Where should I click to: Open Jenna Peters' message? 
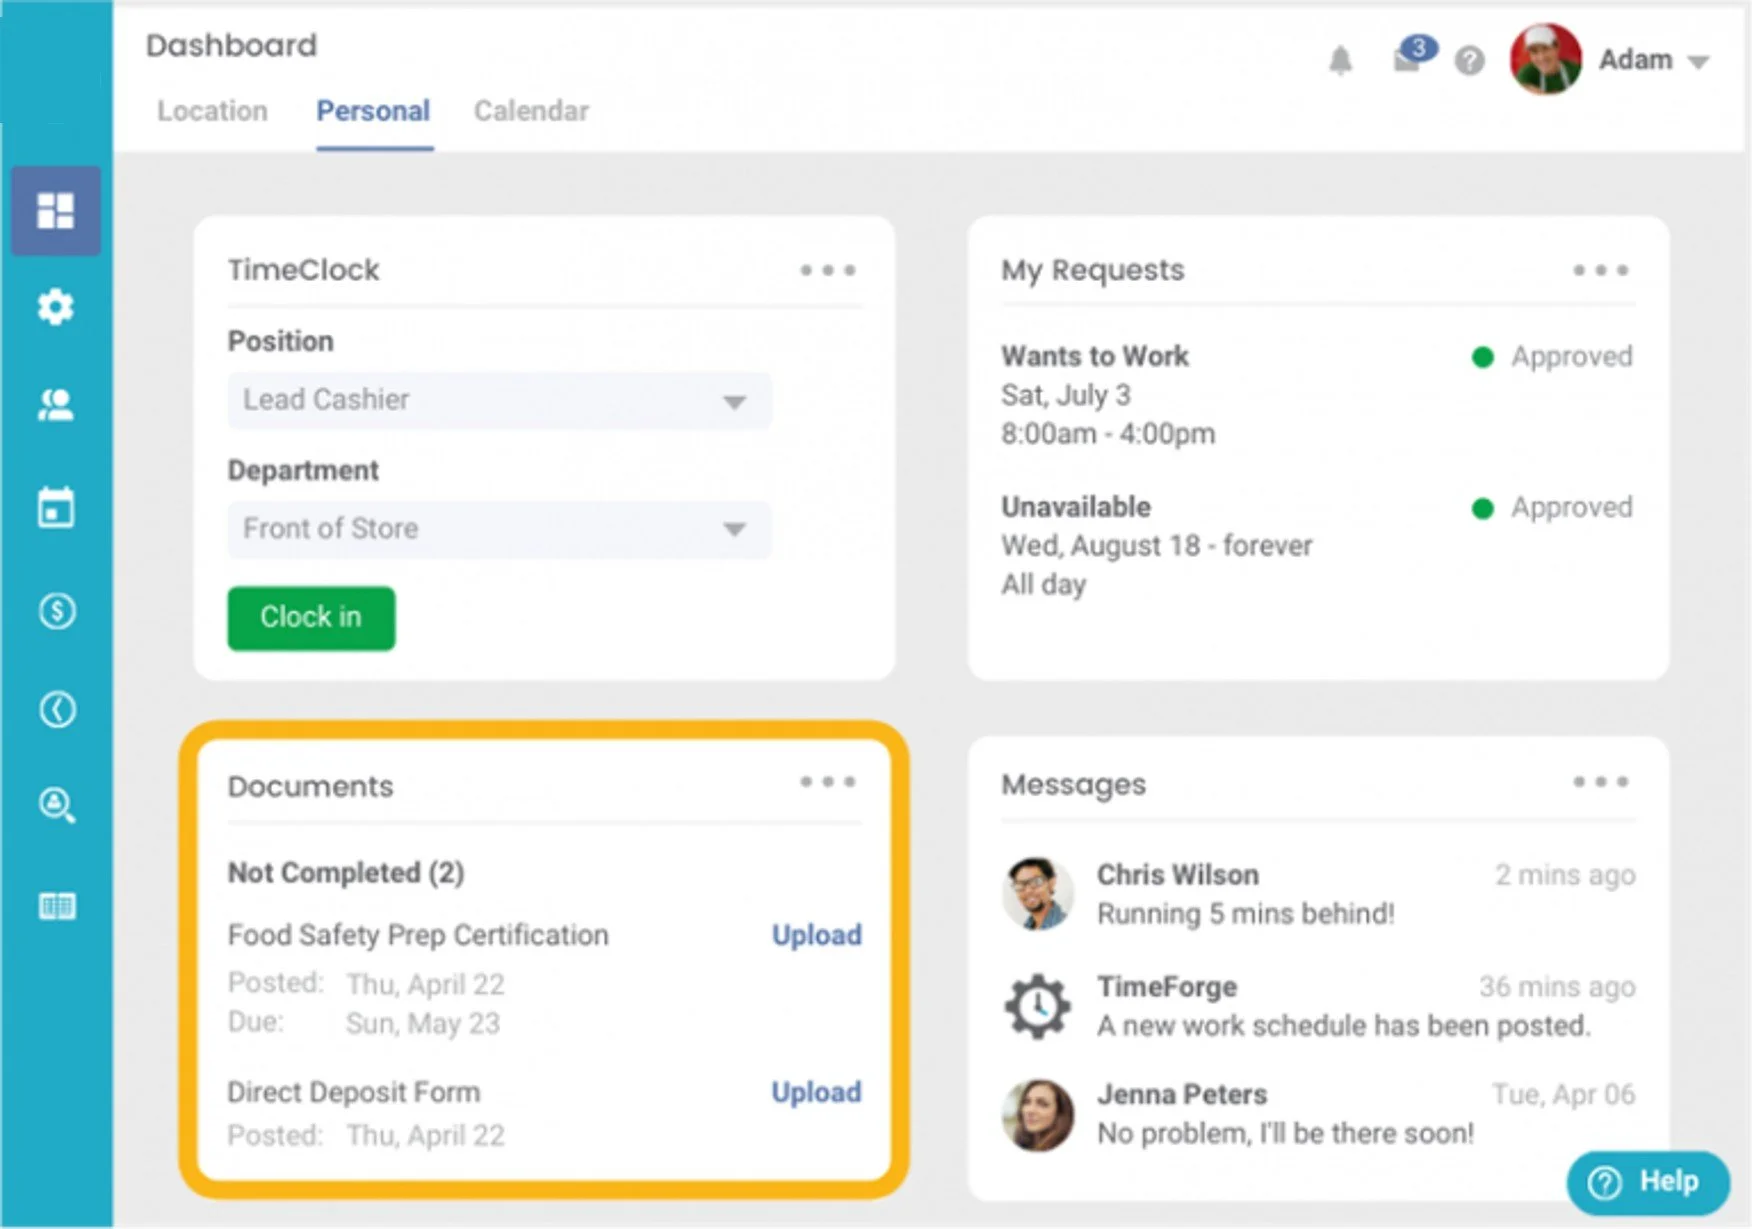tap(1318, 1114)
